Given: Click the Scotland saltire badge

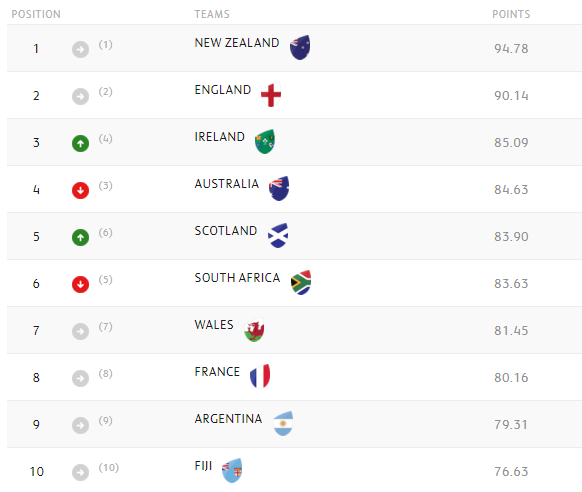Looking at the screenshot, I should [278, 236].
